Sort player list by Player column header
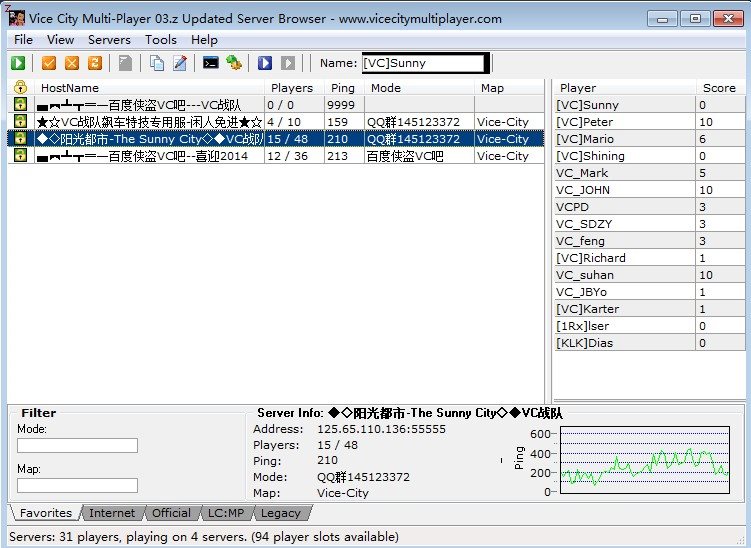The image size is (751, 548). (x=625, y=88)
